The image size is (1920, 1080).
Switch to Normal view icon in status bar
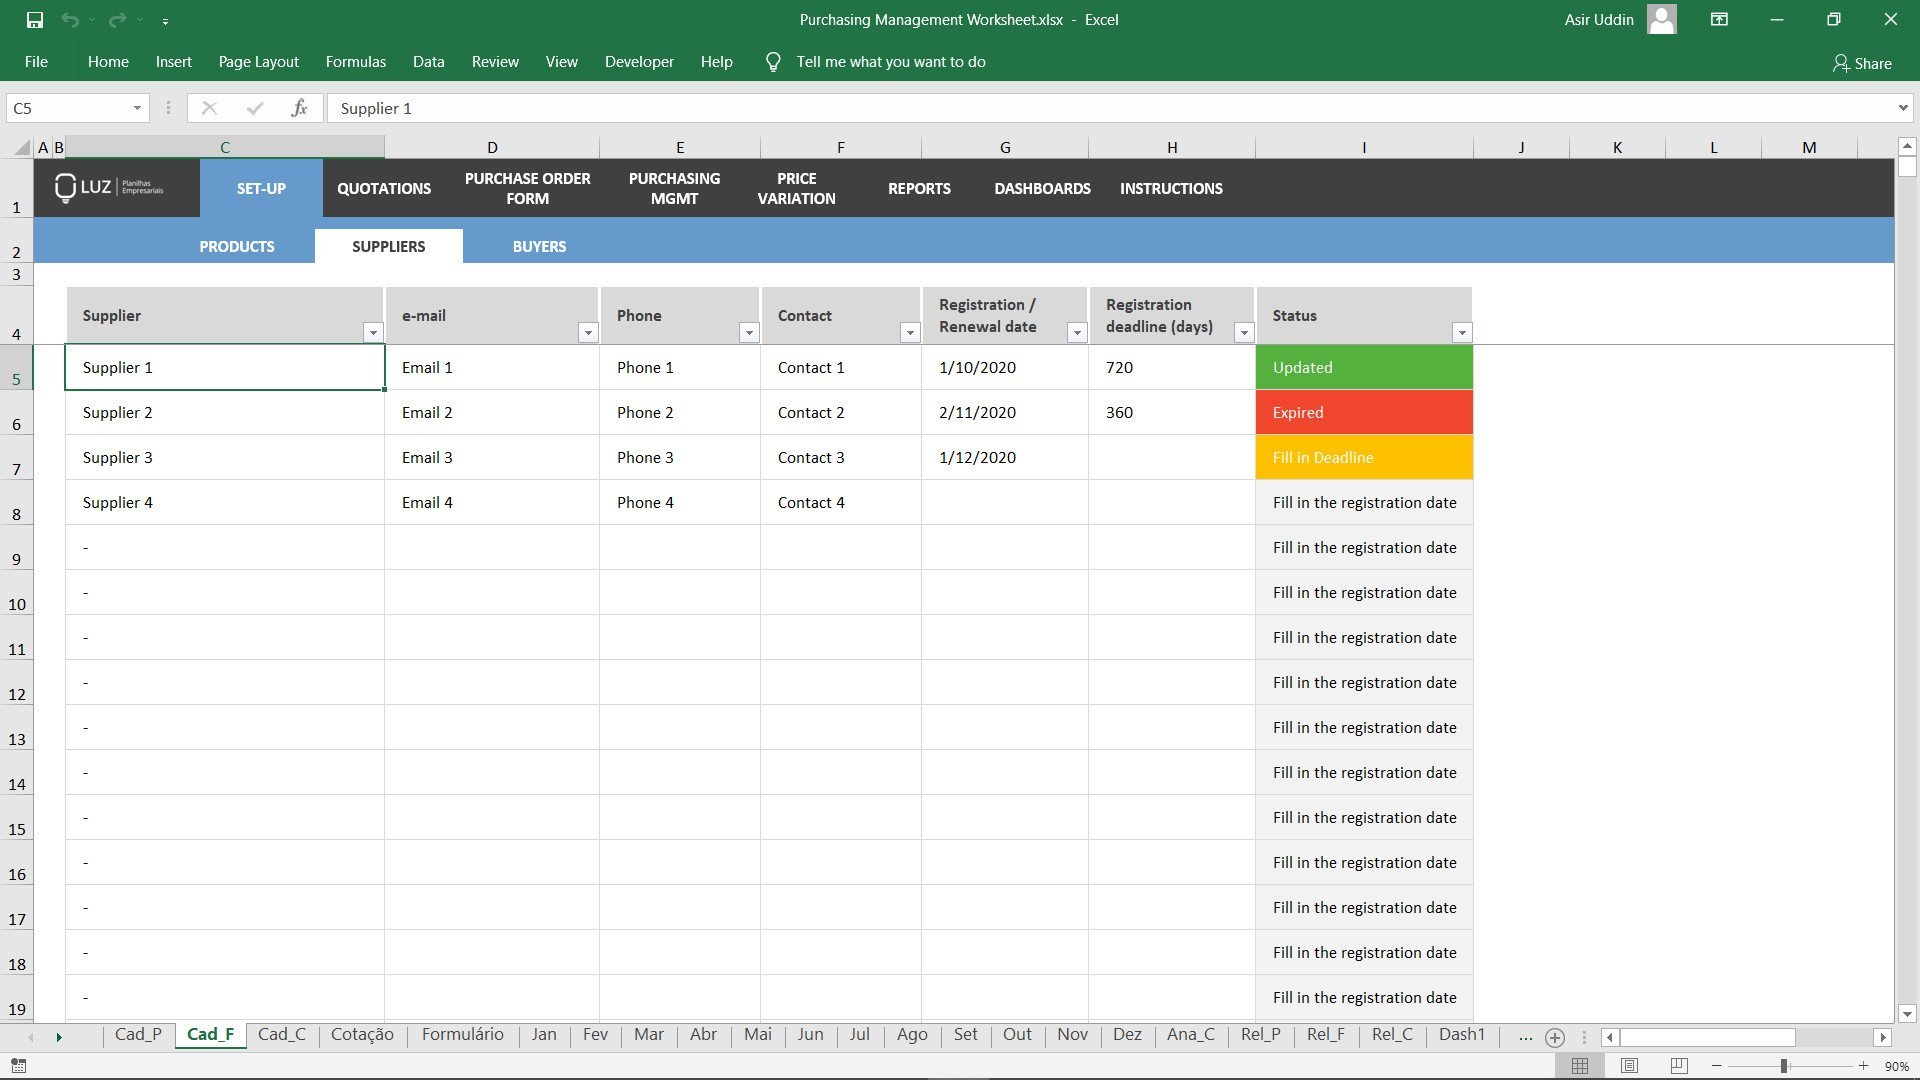click(1581, 1065)
